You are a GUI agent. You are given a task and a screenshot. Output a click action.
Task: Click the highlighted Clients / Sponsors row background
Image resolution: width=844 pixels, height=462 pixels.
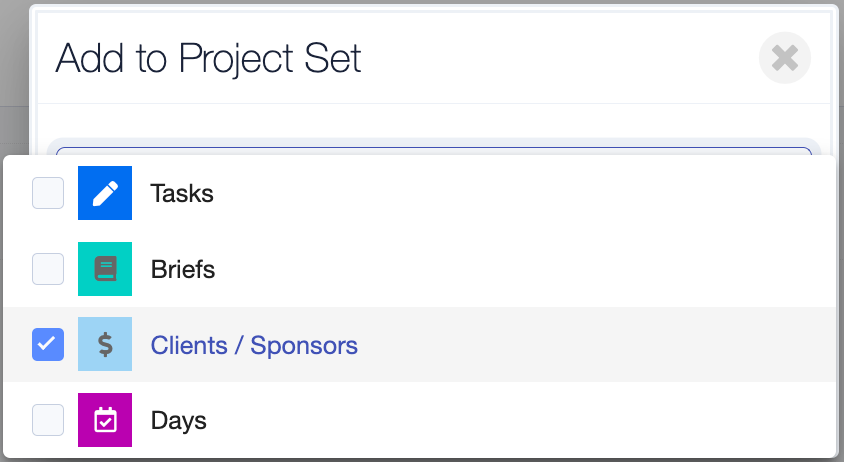(592, 344)
